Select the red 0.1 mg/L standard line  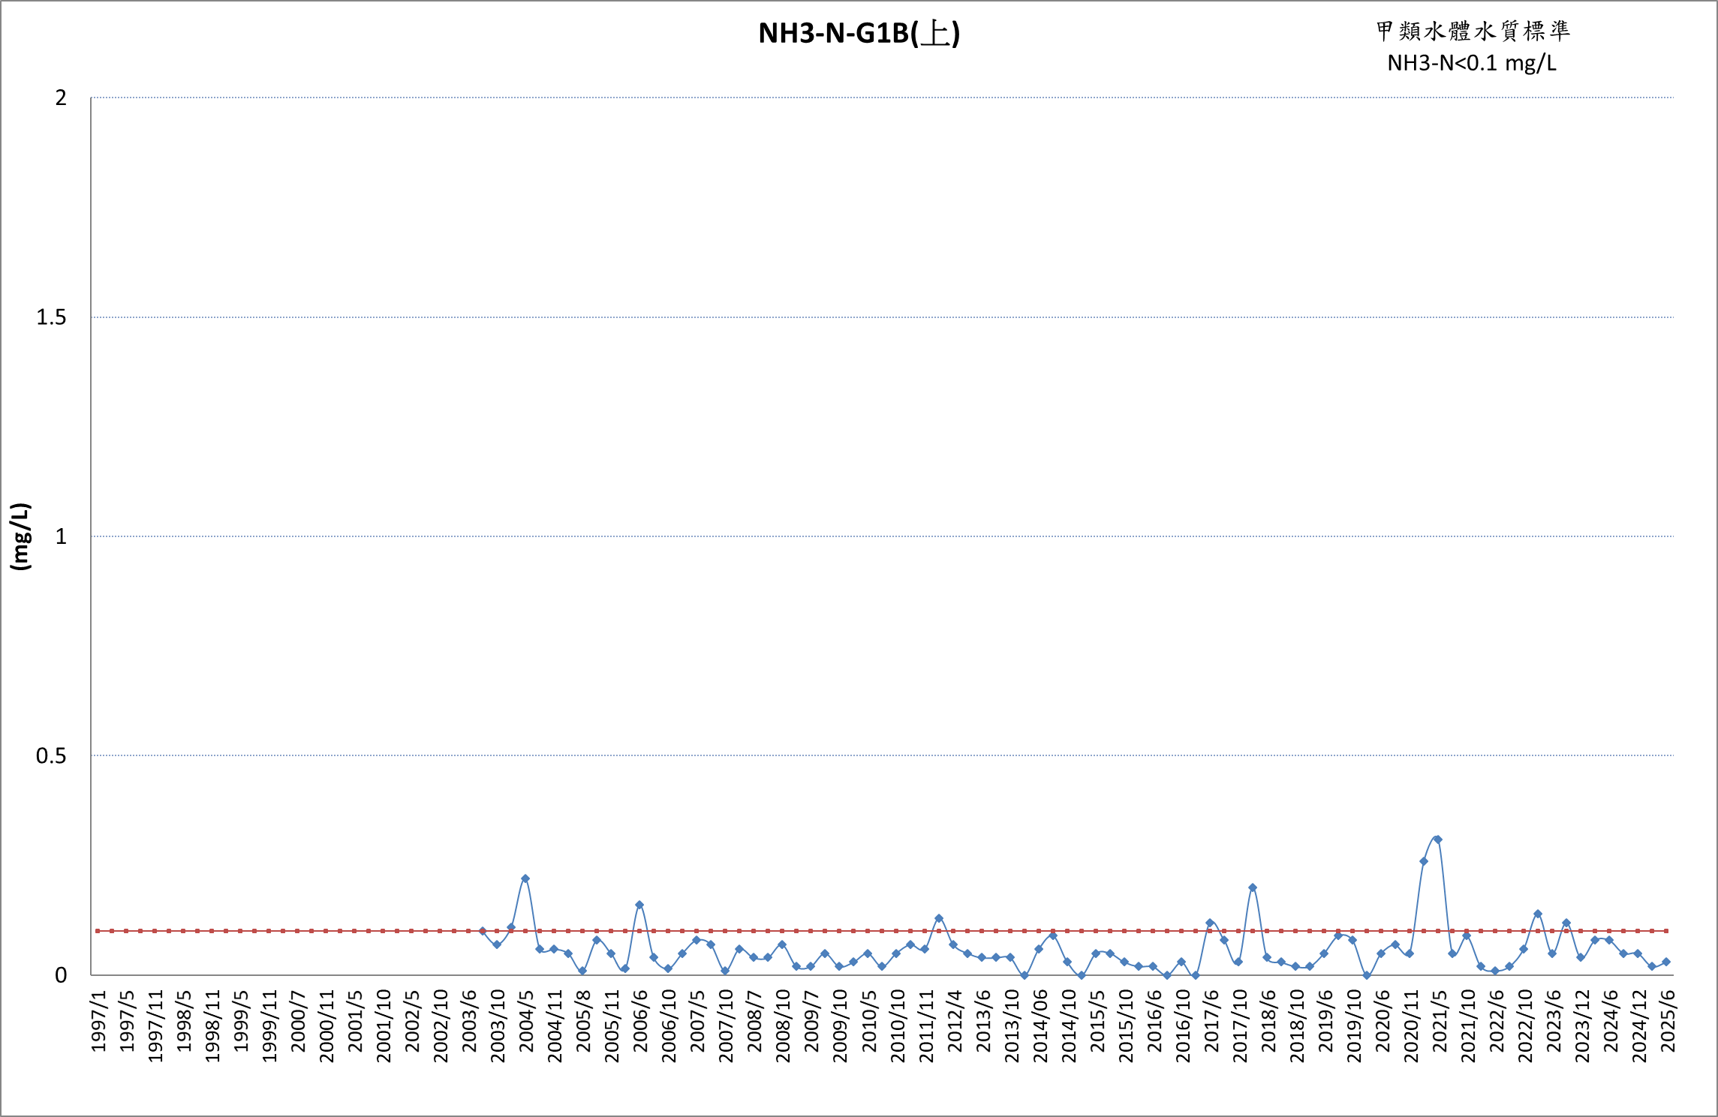pyautogui.click(x=880, y=931)
